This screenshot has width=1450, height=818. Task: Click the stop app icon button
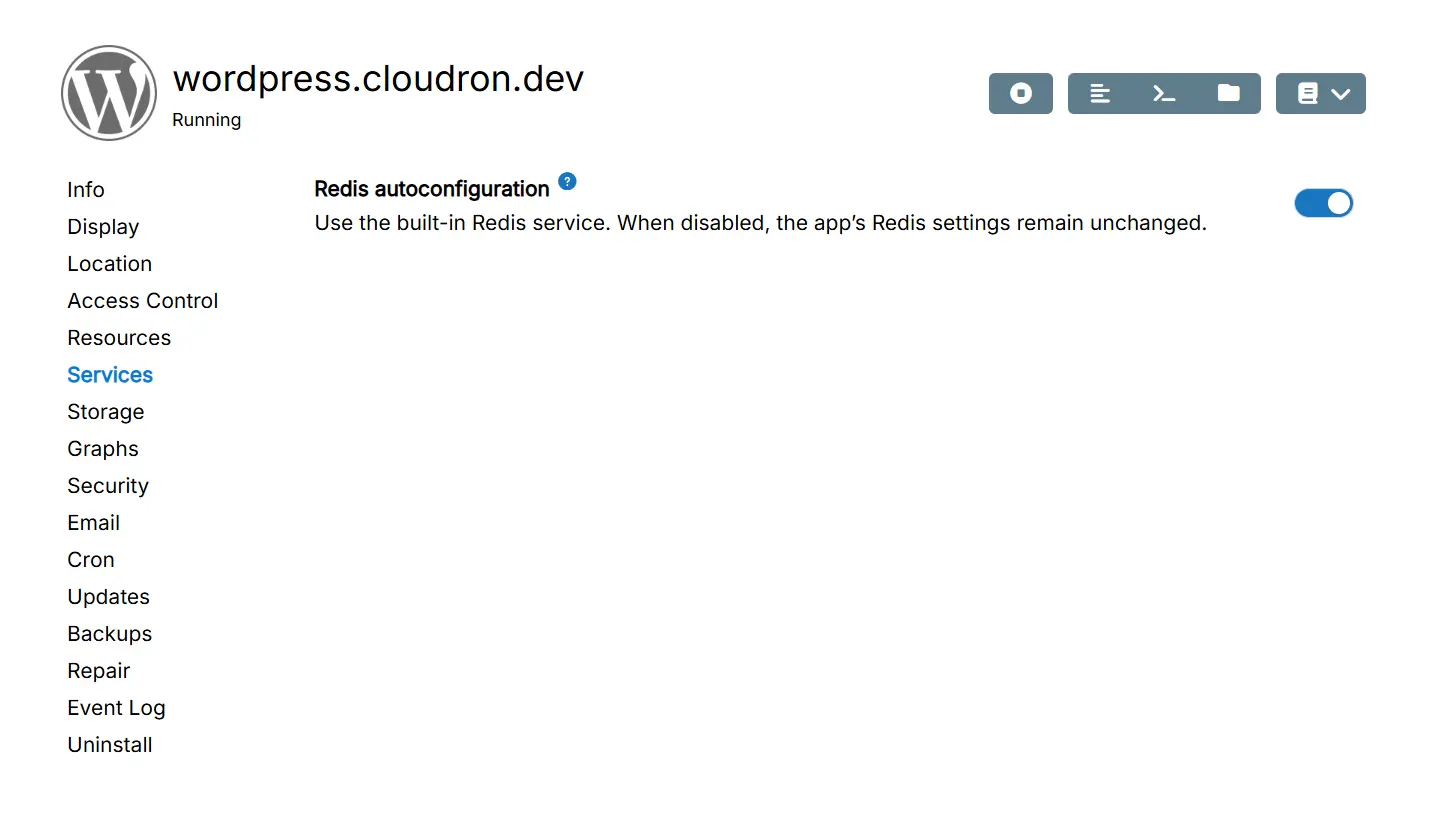coord(1020,93)
